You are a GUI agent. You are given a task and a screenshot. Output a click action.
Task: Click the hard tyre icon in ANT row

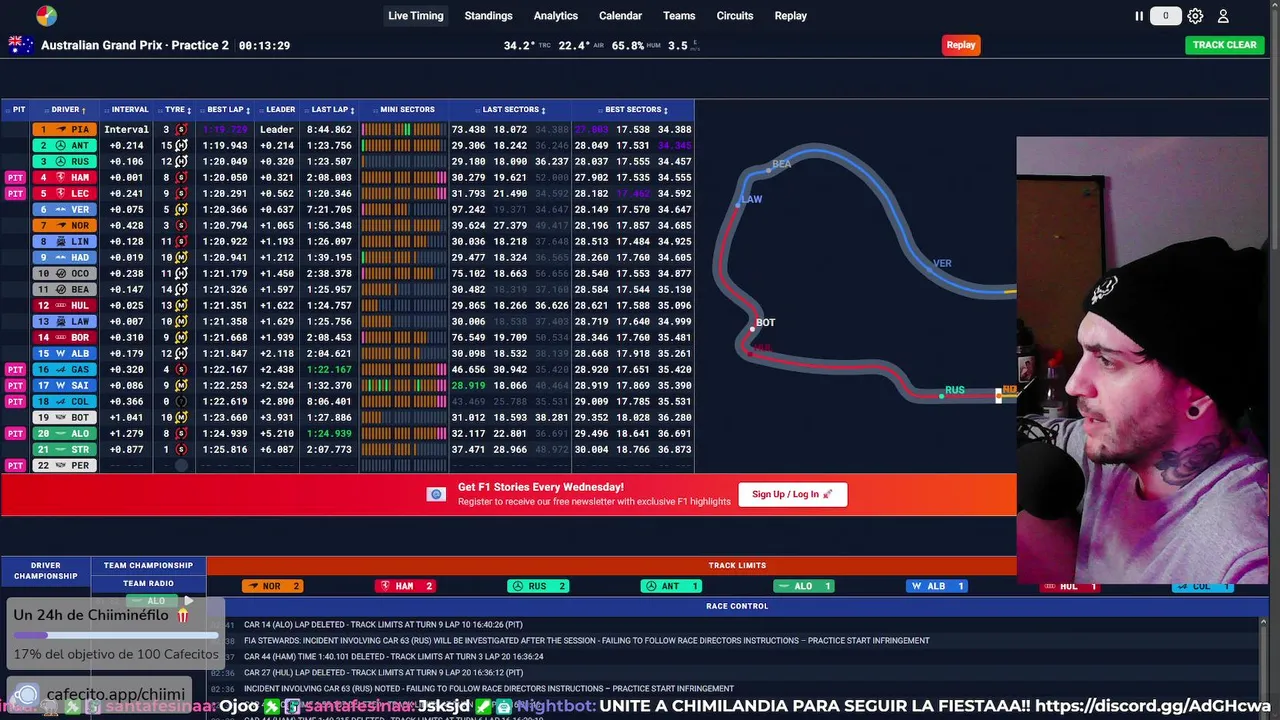(x=181, y=146)
